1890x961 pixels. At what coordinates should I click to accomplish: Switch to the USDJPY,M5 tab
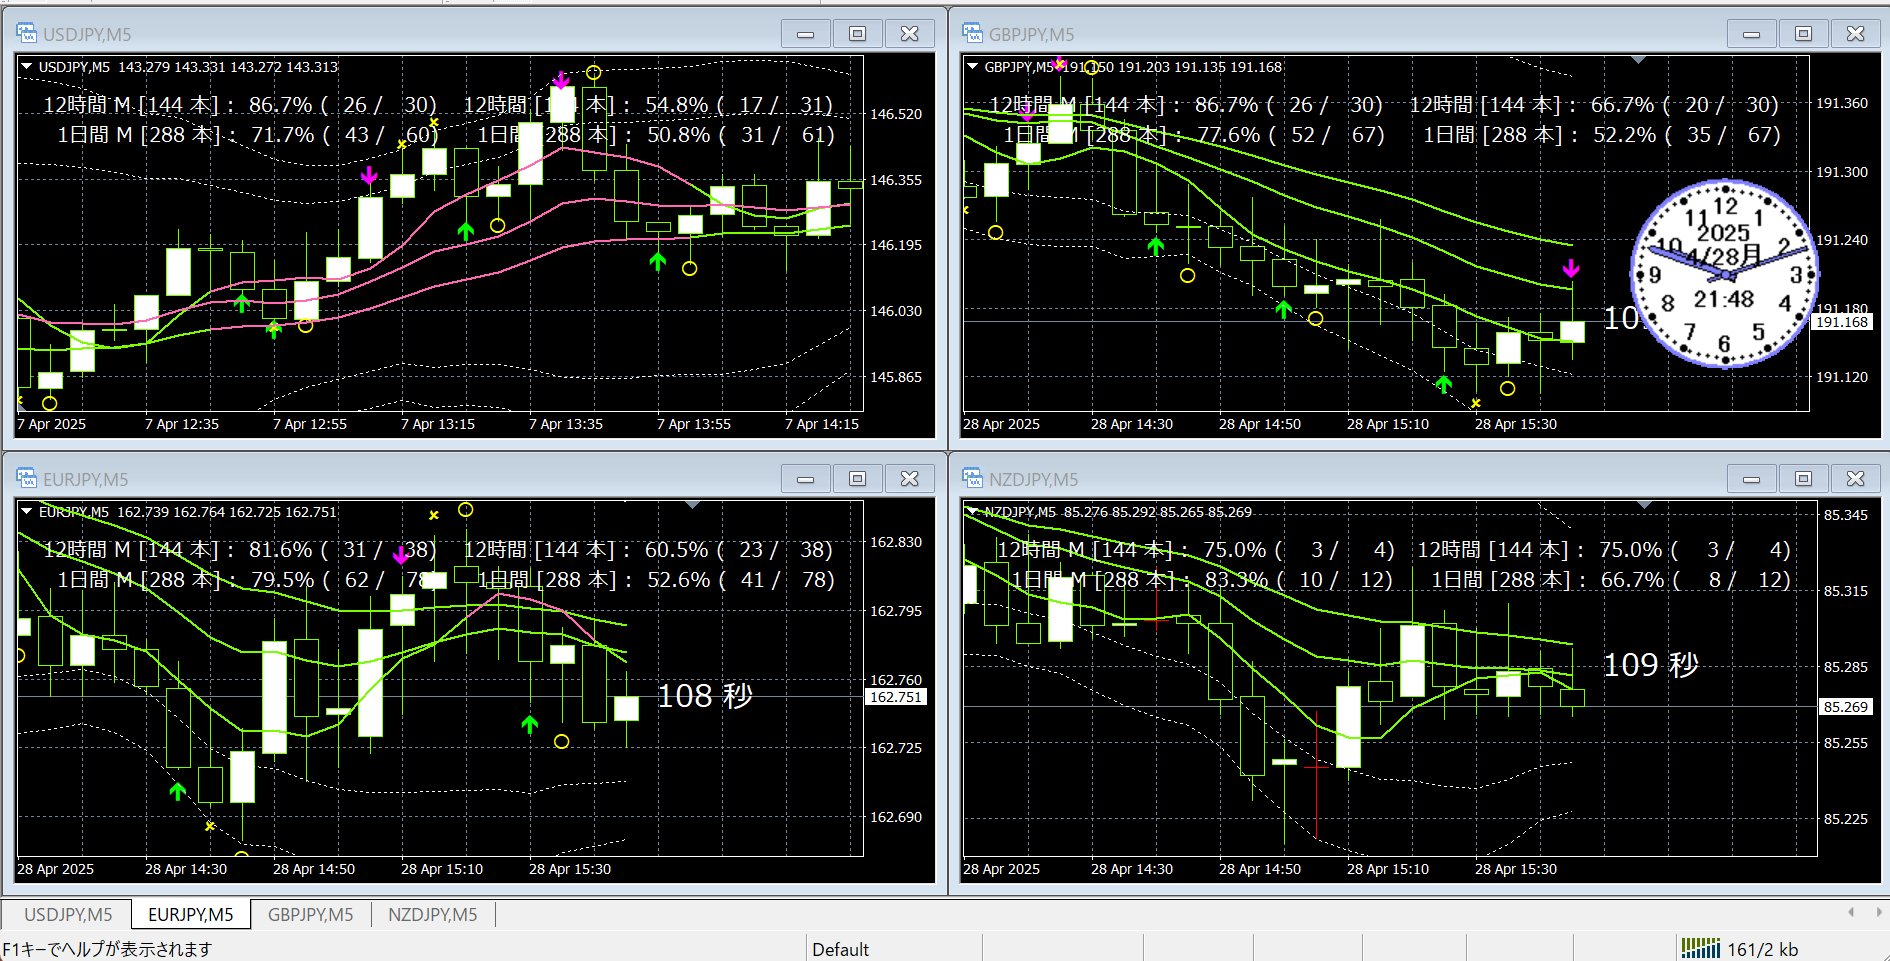click(x=68, y=914)
